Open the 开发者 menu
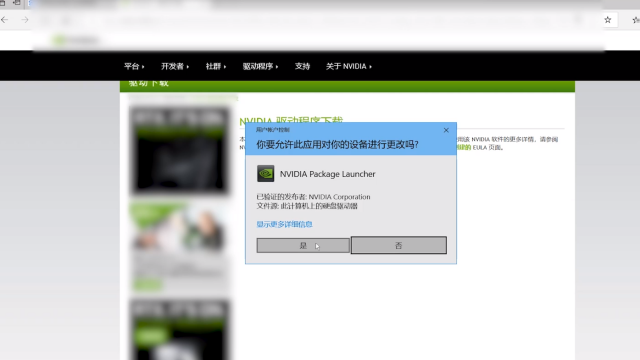 tap(175, 66)
